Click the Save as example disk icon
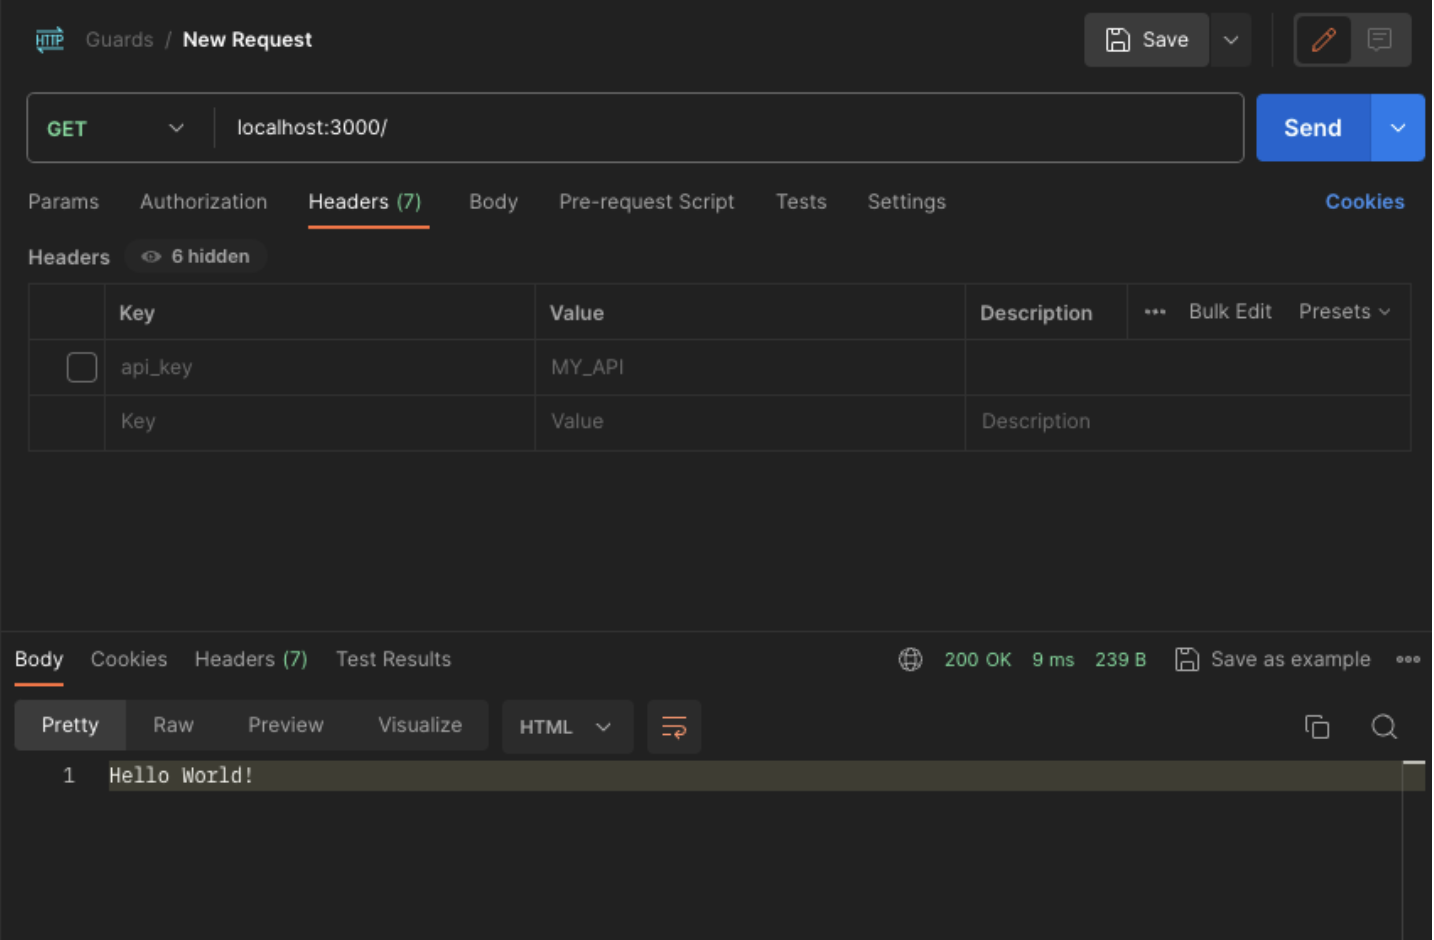The image size is (1434, 940). pyautogui.click(x=1187, y=659)
